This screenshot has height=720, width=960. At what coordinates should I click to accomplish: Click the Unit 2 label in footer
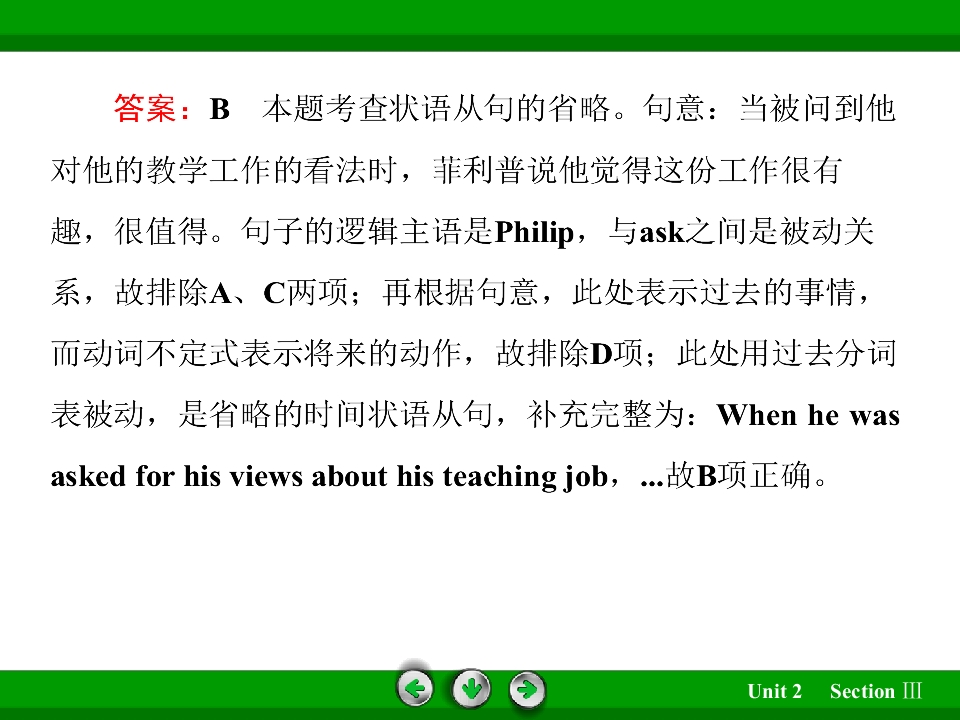click(x=774, y=691)
